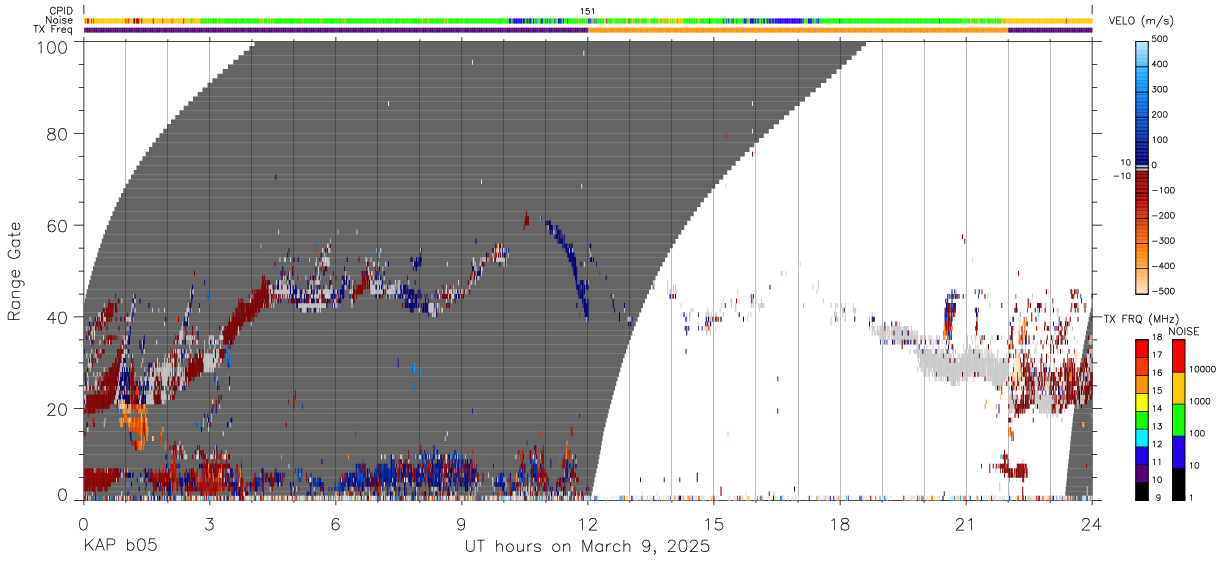Click the x-axis tick label '21'

966,523
